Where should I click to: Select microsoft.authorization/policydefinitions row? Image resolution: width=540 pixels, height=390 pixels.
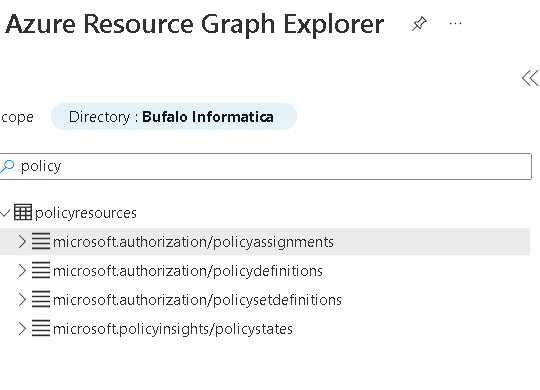(264, 271)
